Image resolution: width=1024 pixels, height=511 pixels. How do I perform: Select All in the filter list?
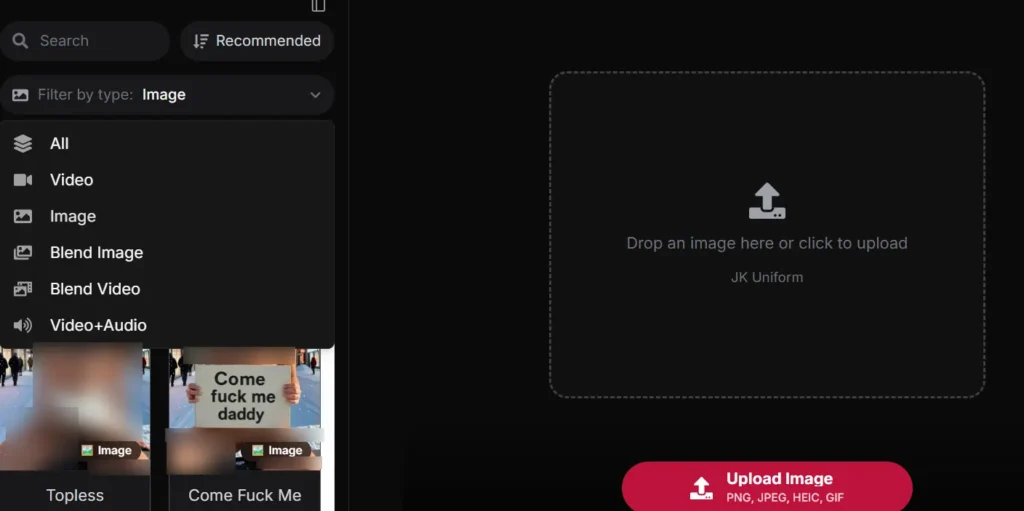tap(167, 144)
